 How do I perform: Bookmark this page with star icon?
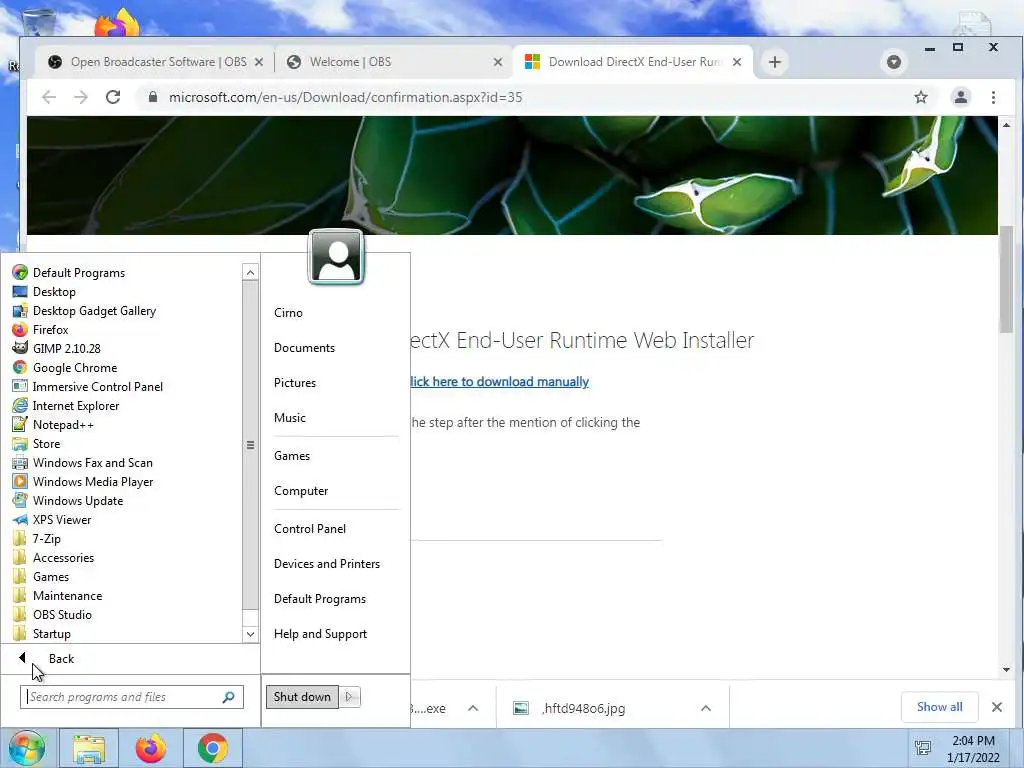click(x=921, y=97)
